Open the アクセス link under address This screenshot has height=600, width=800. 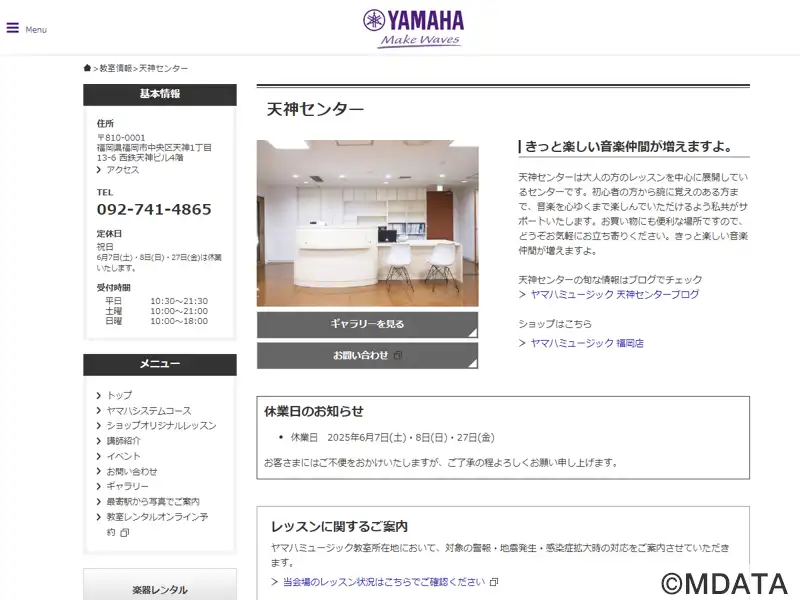coord(122,170)
